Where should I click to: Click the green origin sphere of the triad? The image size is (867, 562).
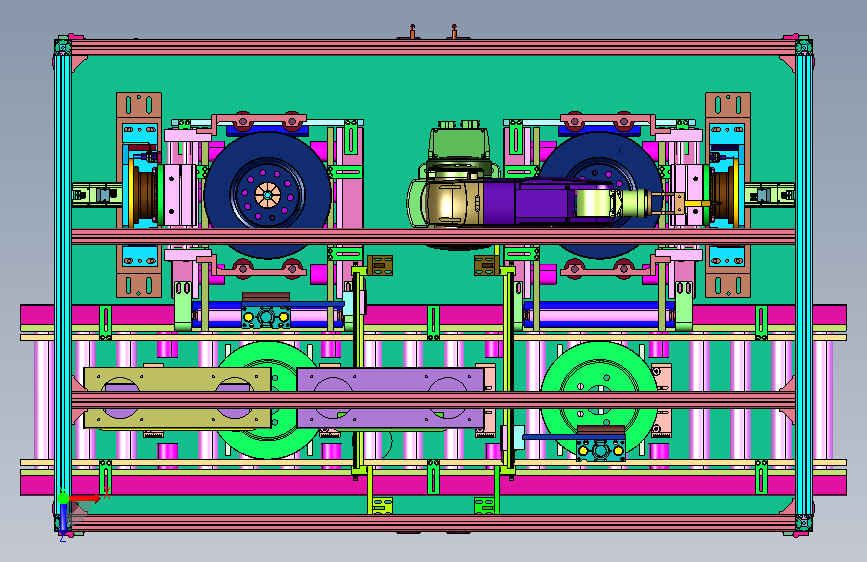point(64,498)
